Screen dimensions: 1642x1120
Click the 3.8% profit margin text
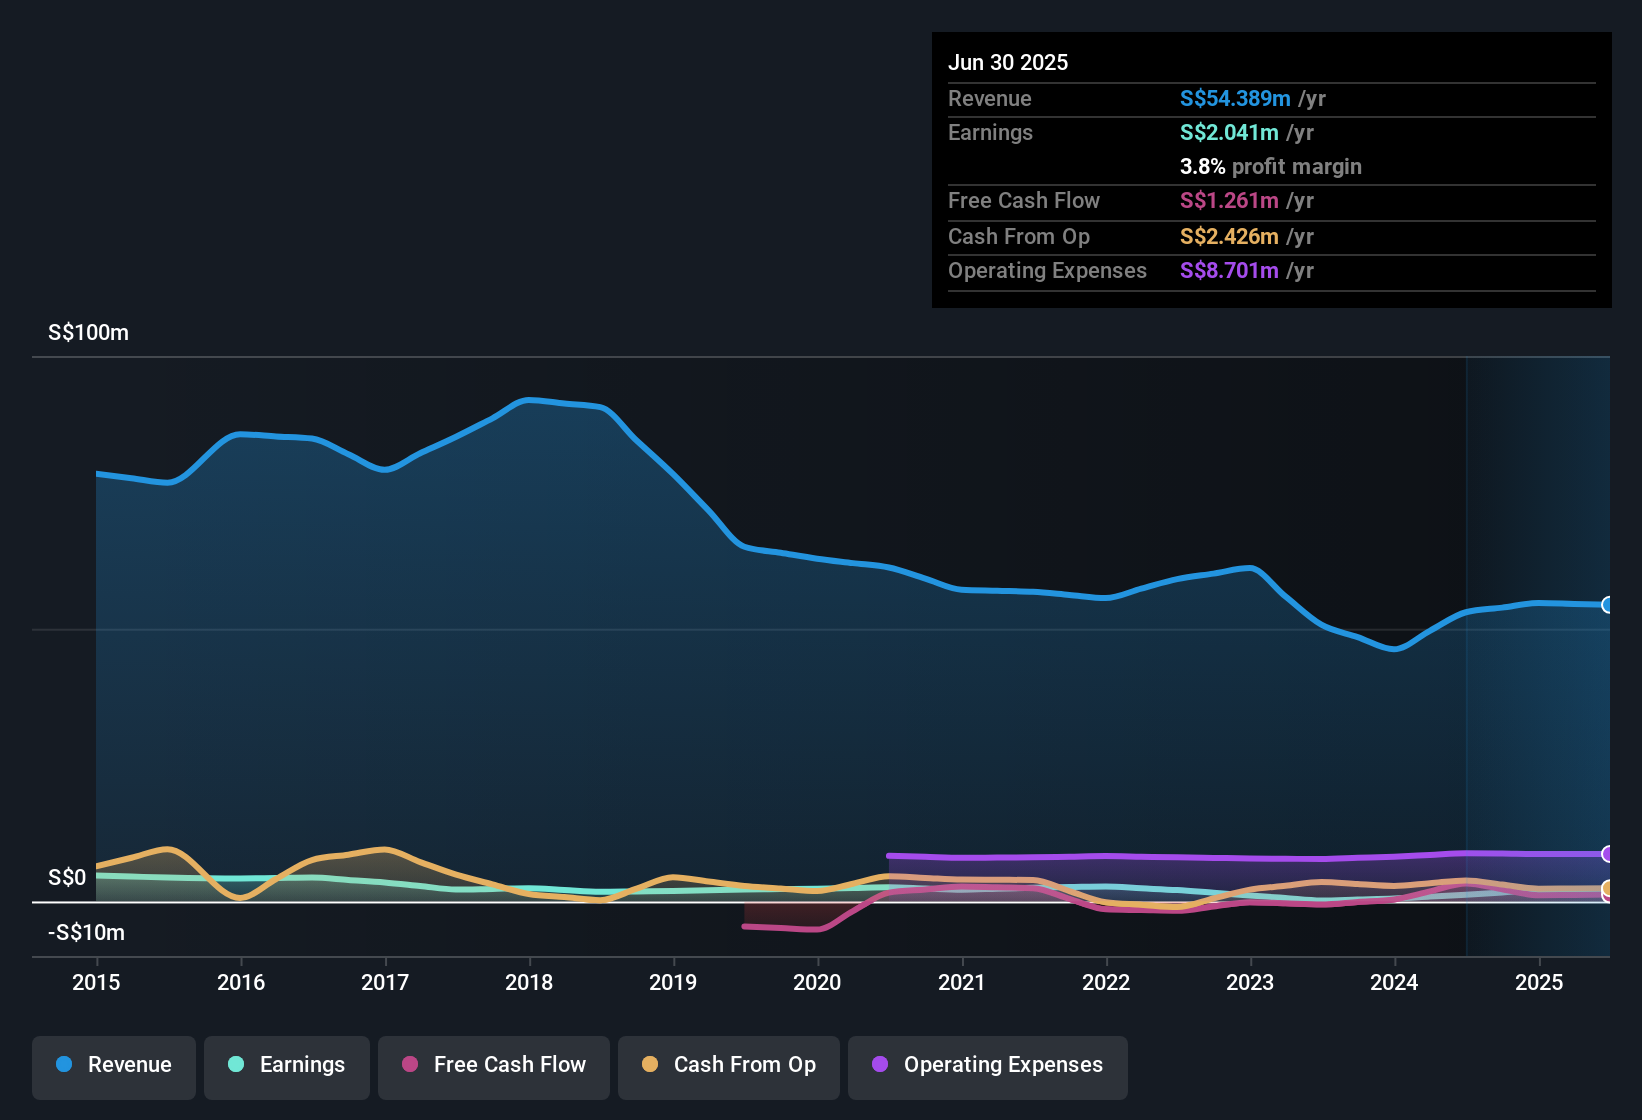[x=1271, y=166]
